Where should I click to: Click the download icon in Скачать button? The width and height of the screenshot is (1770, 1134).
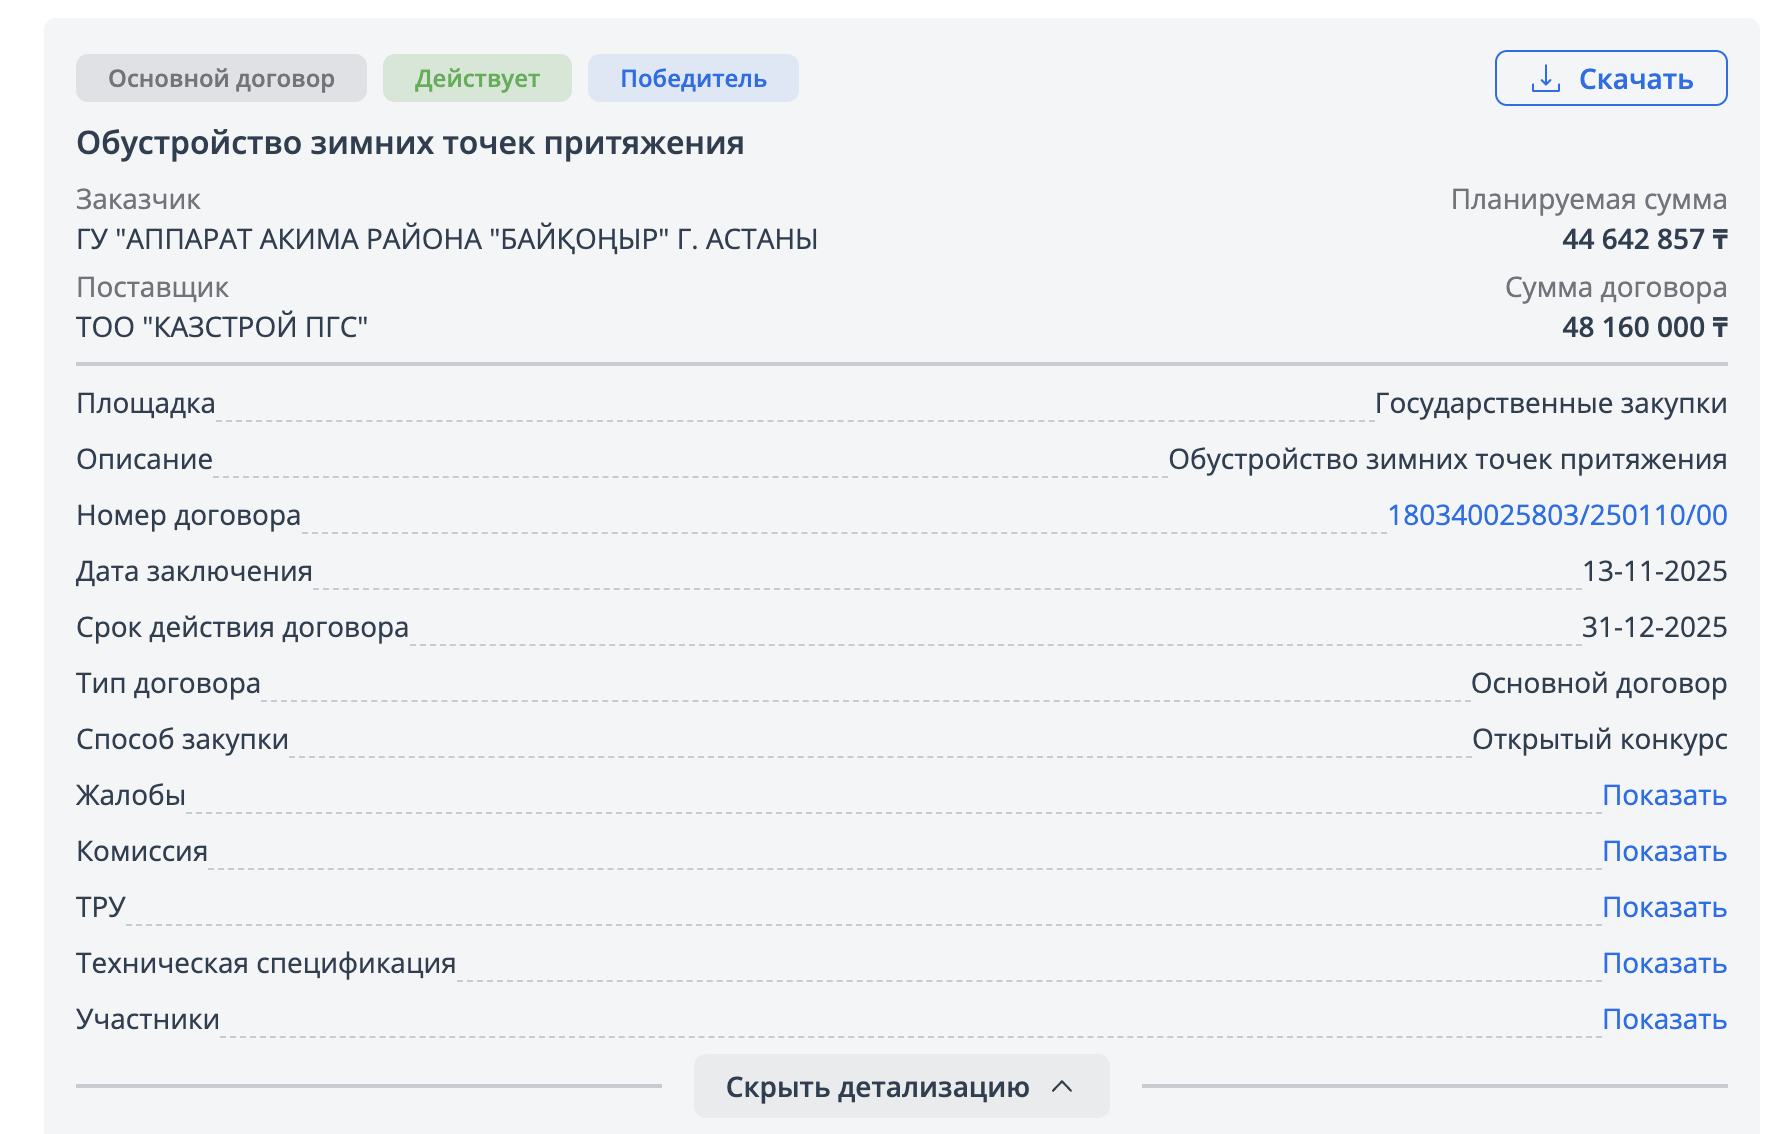[x=1545, y=78]
